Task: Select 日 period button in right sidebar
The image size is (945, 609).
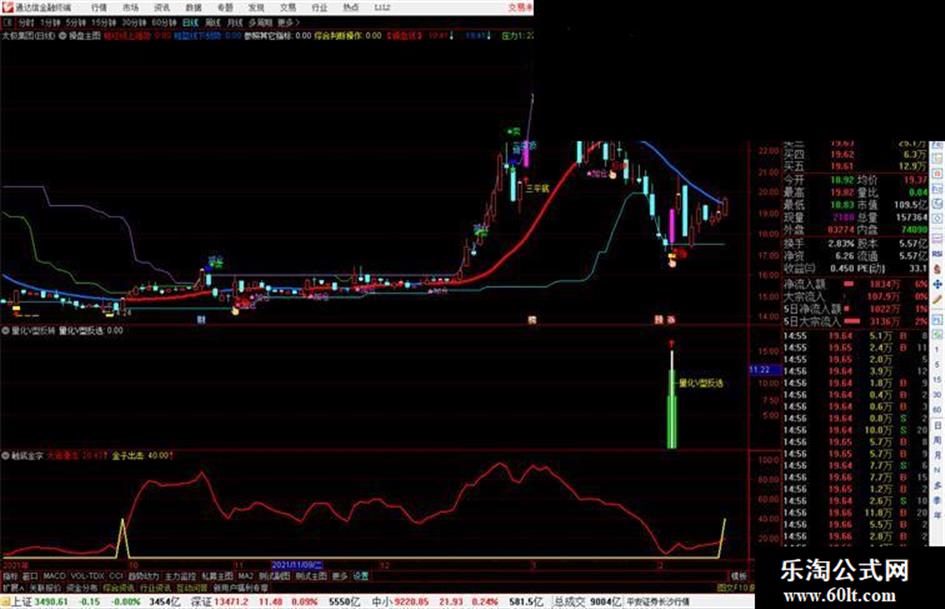Action: click(x=937, y=425)
